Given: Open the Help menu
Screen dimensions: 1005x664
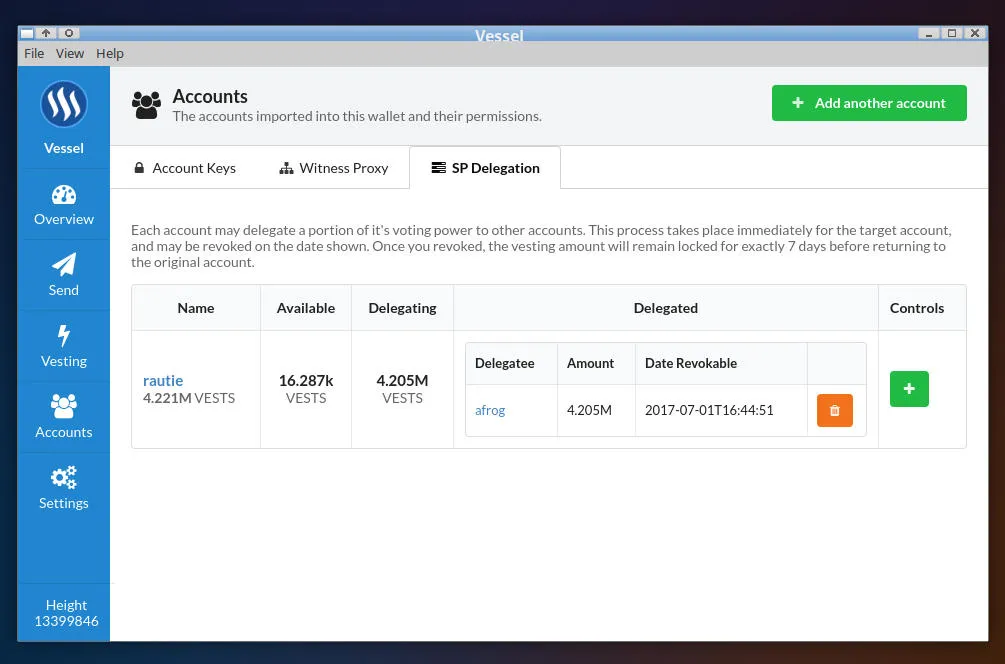Looking at the screenshot, I should click(110, 54).
